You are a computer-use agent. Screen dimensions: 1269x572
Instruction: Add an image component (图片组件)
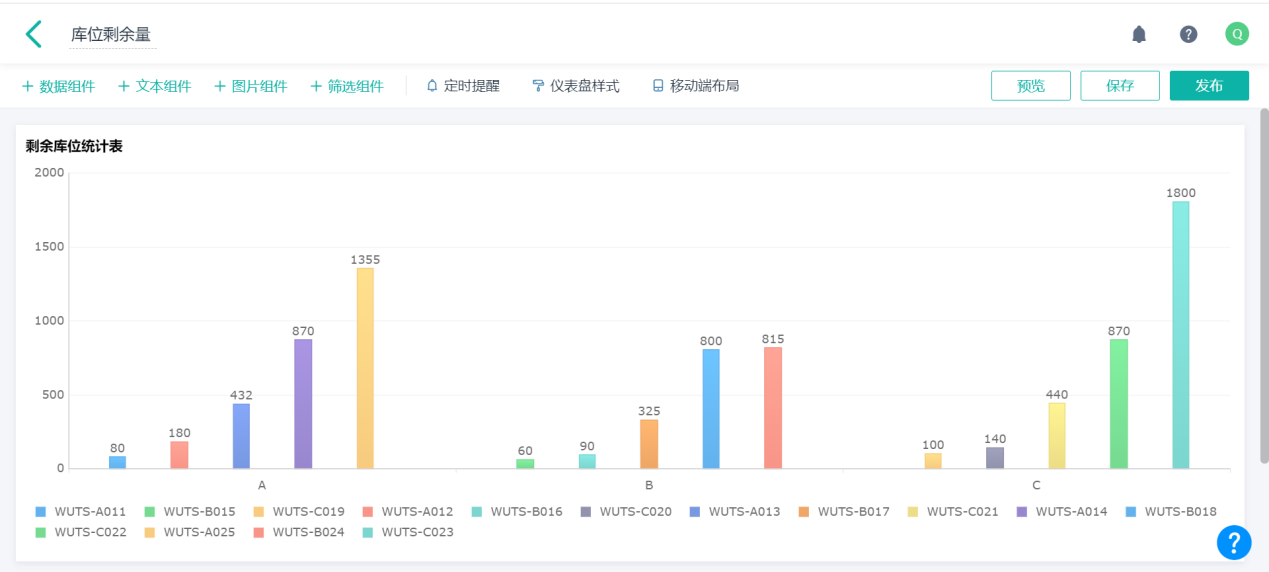(x=250, y=86)
